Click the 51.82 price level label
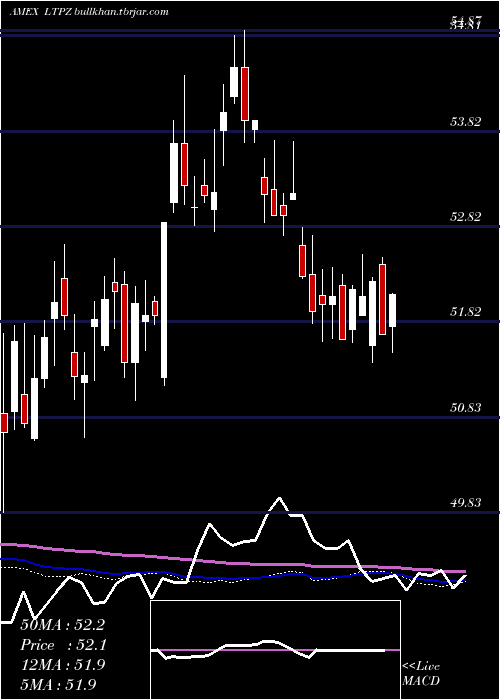This screenshot has width=500, height=700. click(x=466, y=312)
